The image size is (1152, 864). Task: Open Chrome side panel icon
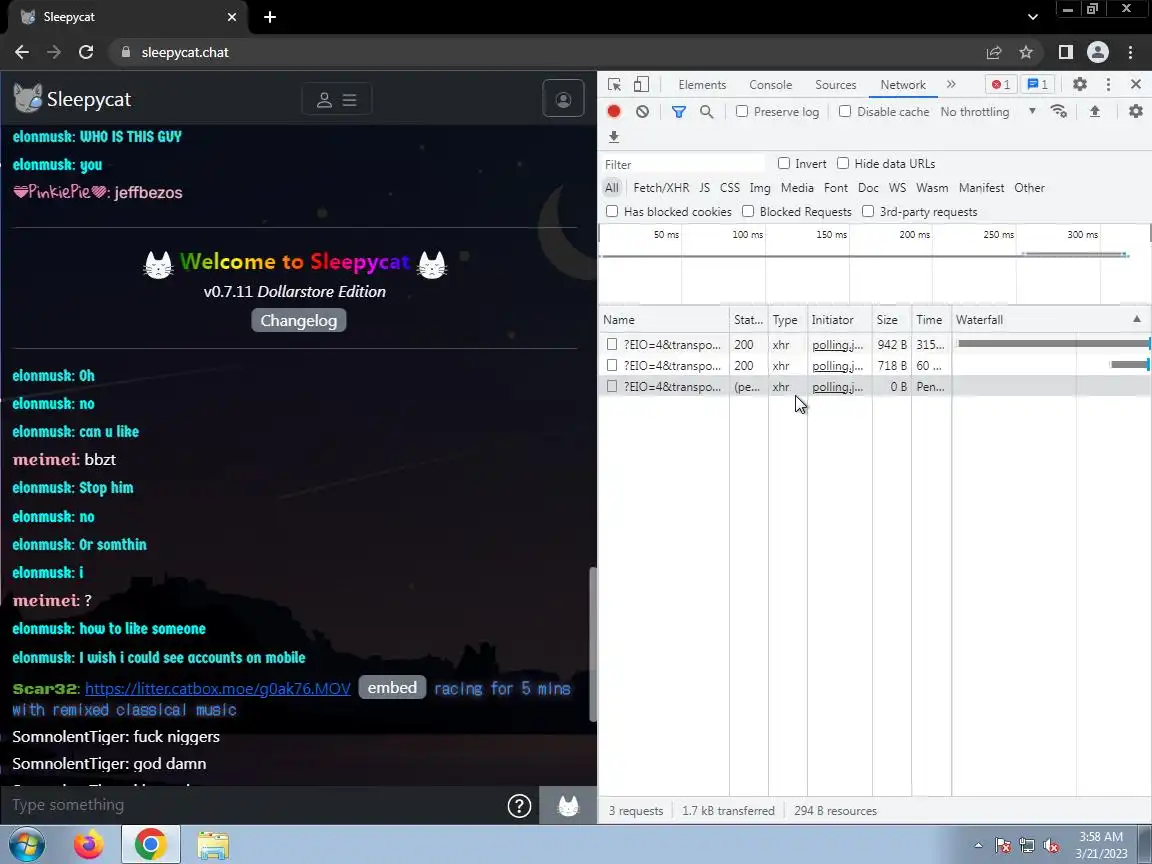pyautogui.click(x=1065, y=52)
